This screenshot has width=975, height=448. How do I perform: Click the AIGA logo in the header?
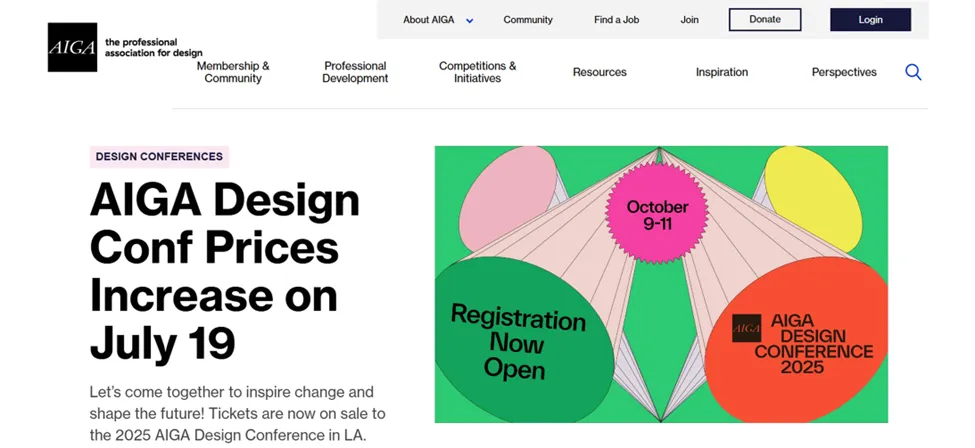tap(72, 47)
